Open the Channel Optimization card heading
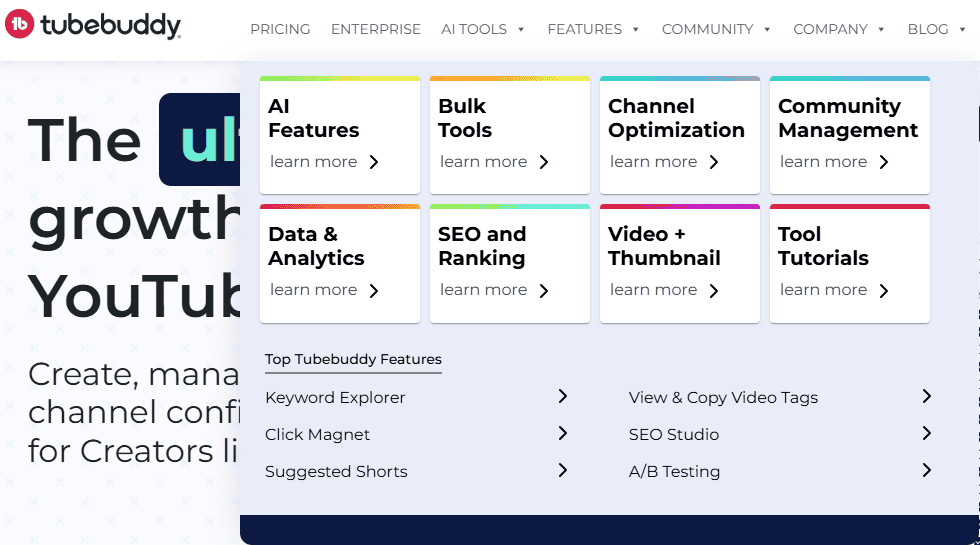The width and height of the screenshot is (980, 545). pos(676,118)
